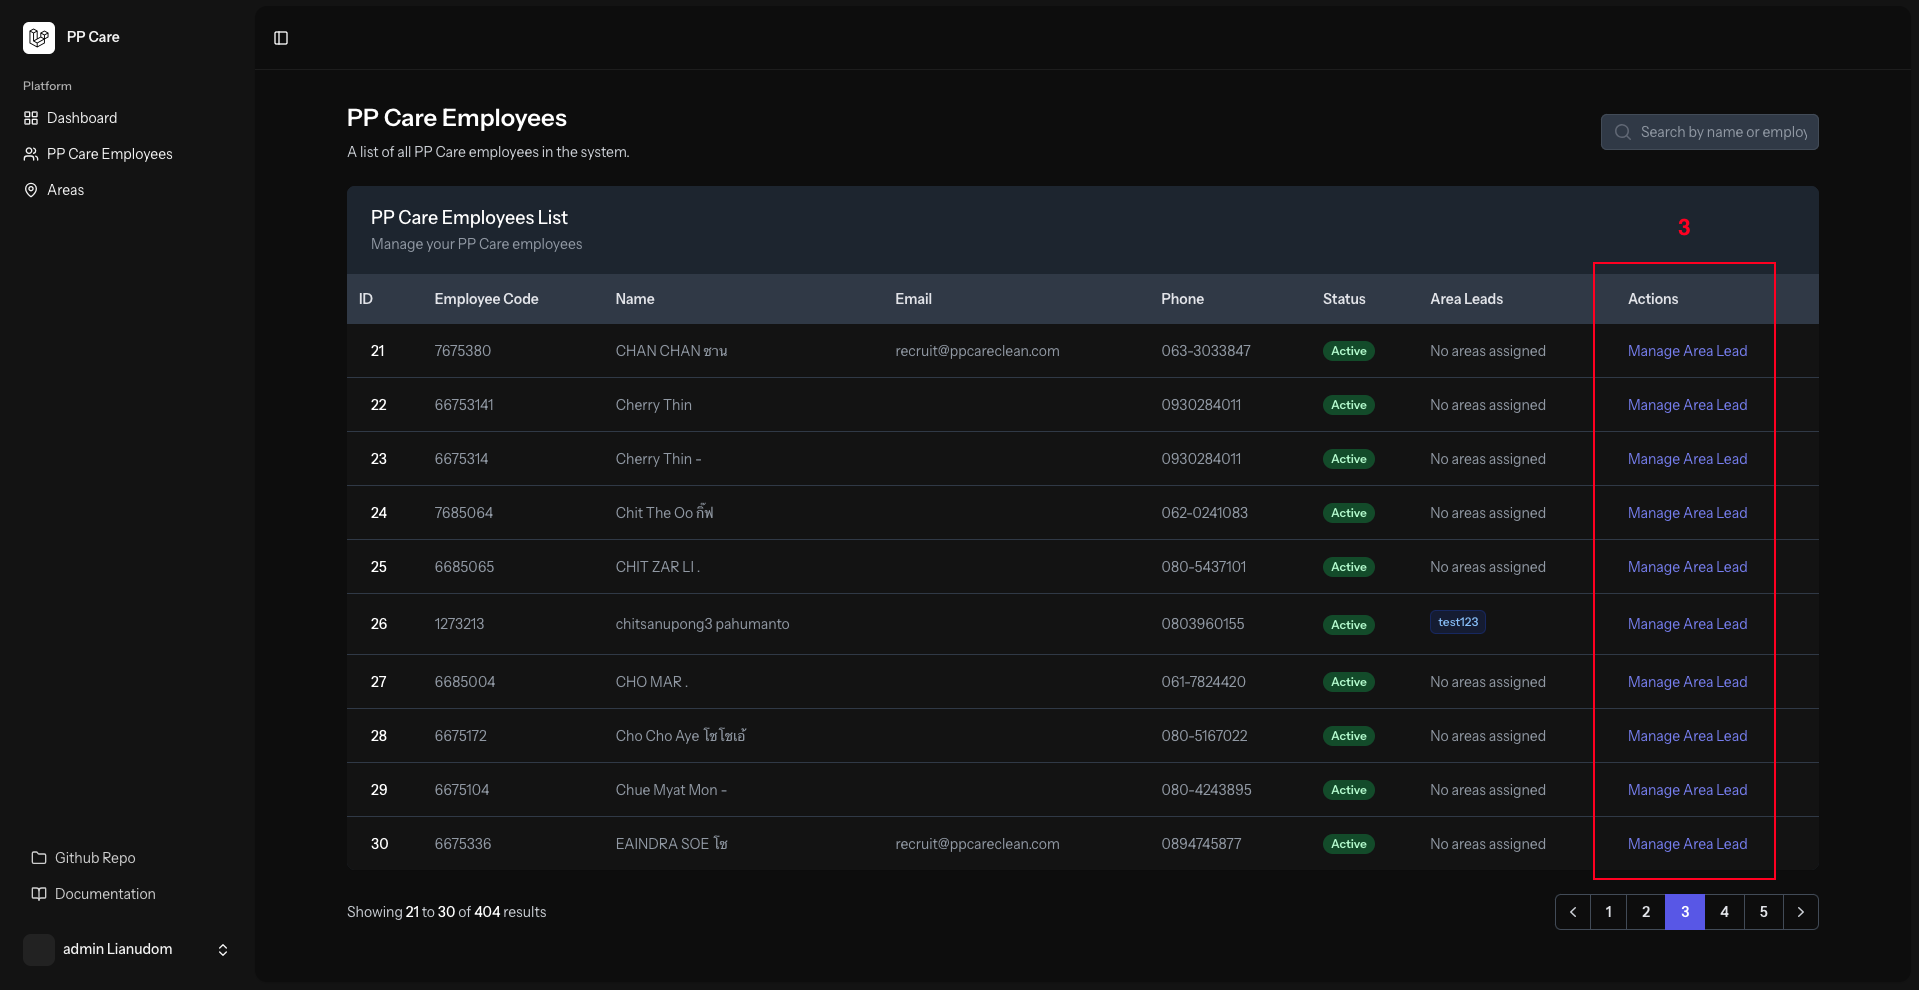
Task: Click the Area Leads column header
Action: click(1466, 299)
